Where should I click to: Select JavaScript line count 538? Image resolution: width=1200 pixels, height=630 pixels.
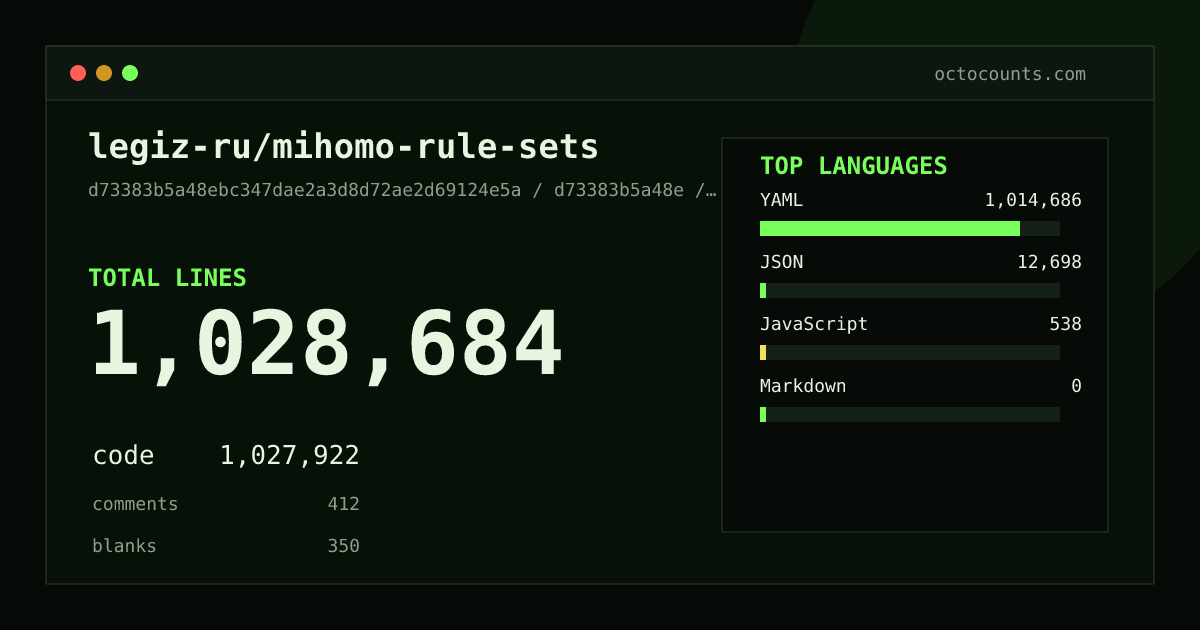point(1065,324)
